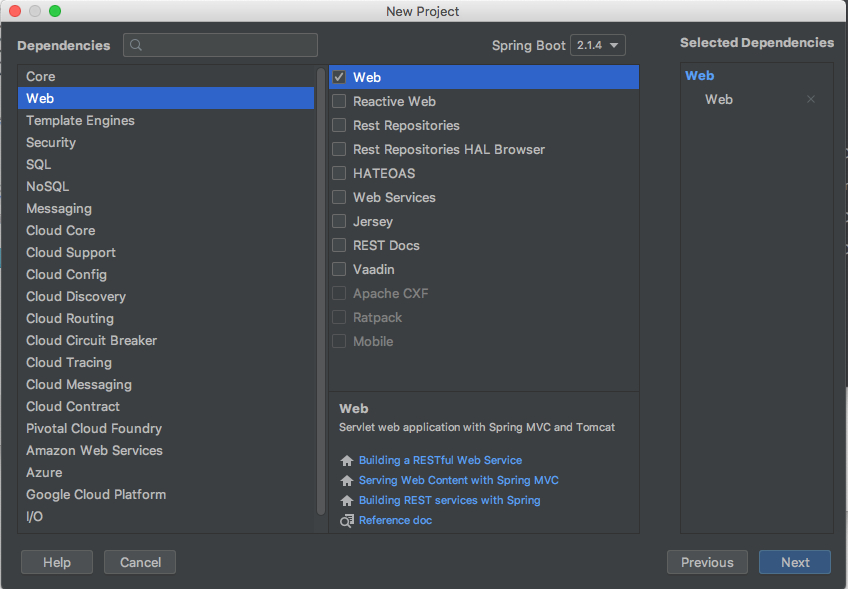Open the Spring Boot version dropdown
The height and width of the screenshot is (589, 848).
[598, 45]
